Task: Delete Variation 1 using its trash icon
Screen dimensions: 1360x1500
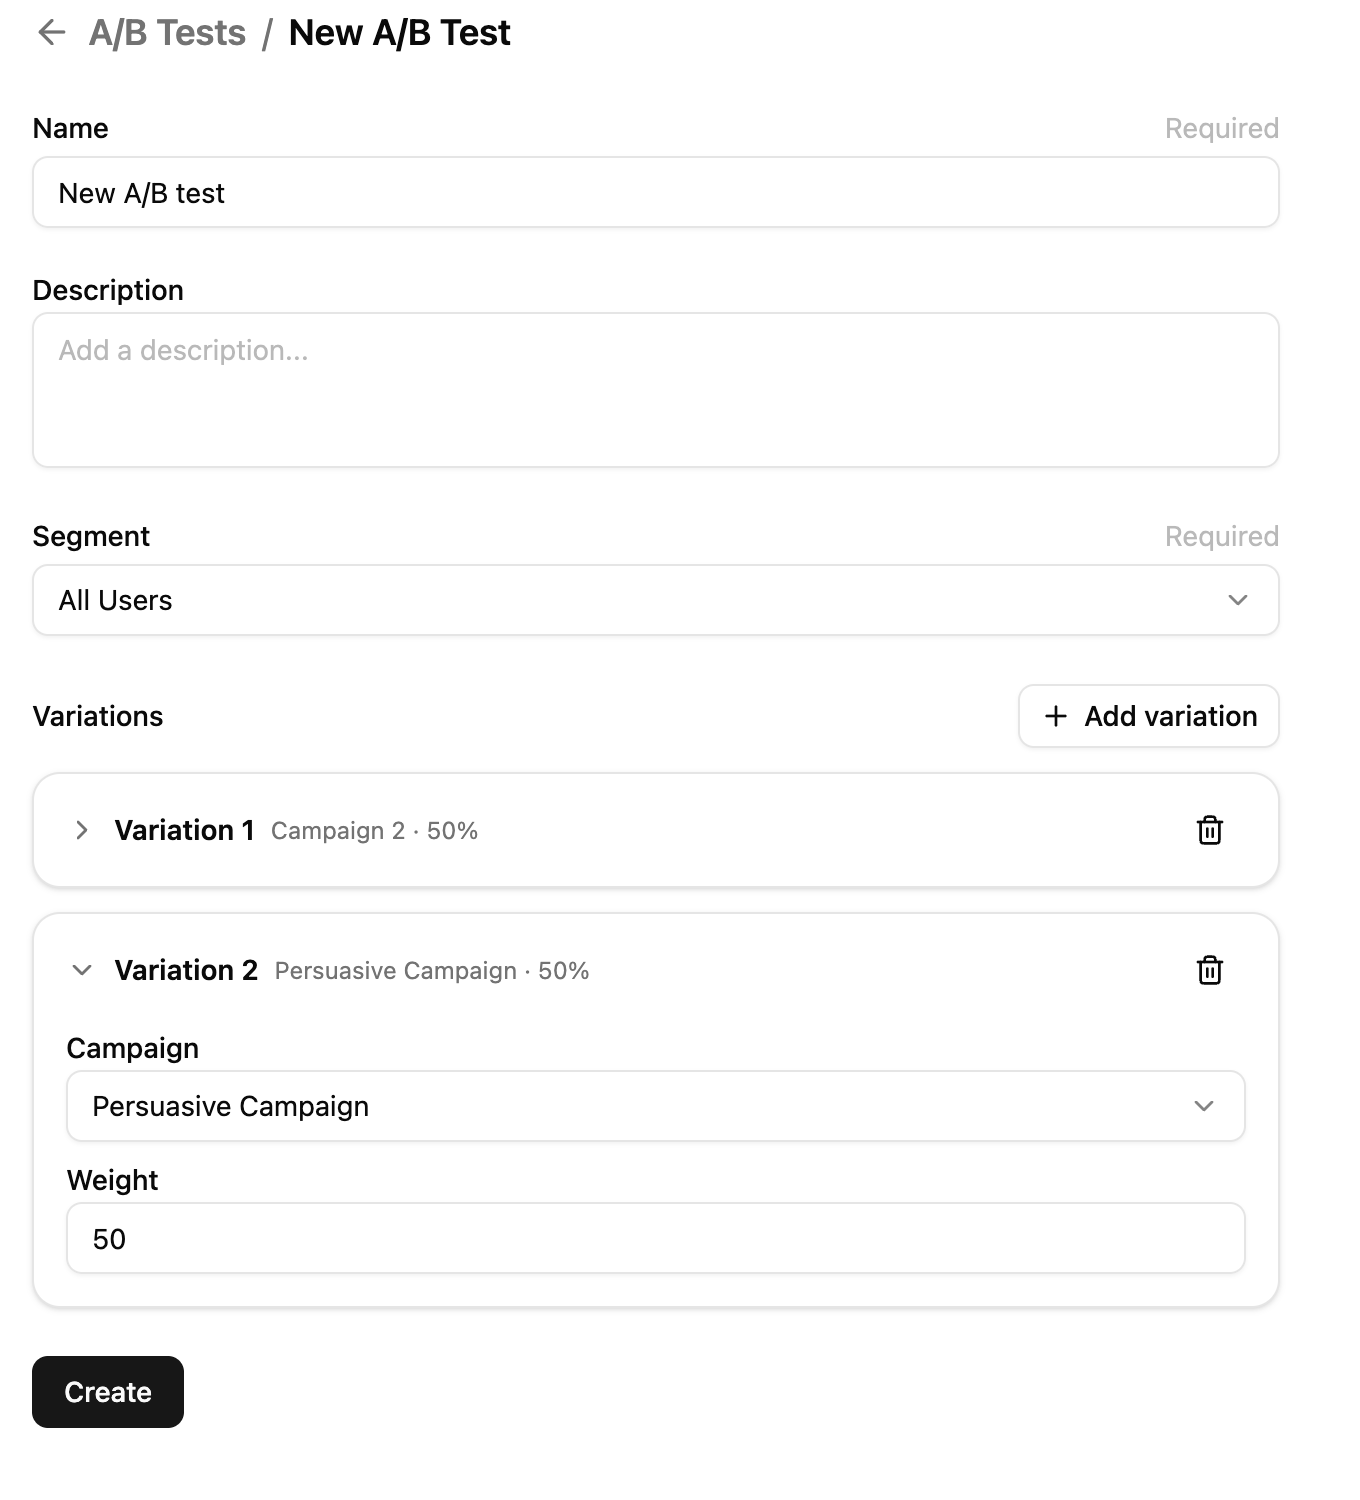Action: (1209, 830)
